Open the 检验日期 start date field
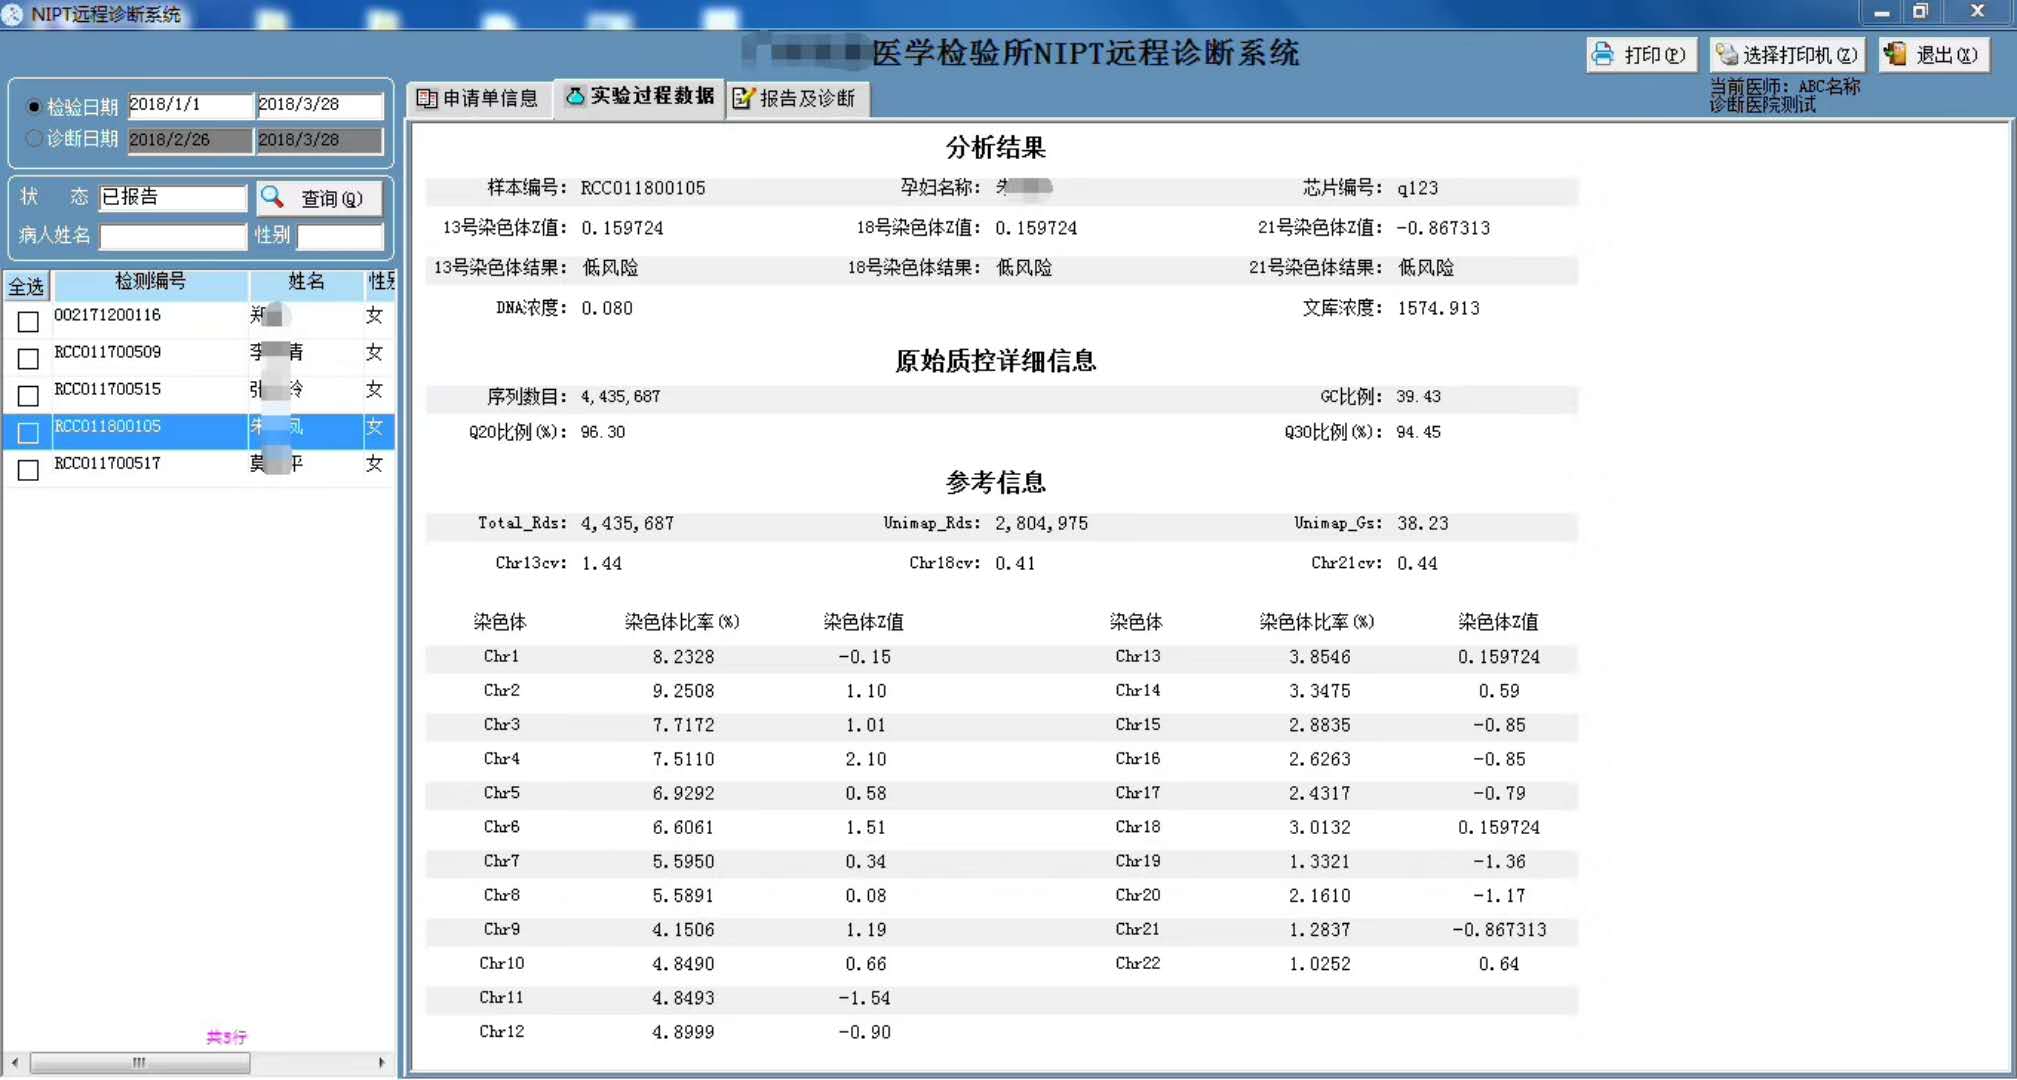The image size is (2017, 1080). click(190, 105)
